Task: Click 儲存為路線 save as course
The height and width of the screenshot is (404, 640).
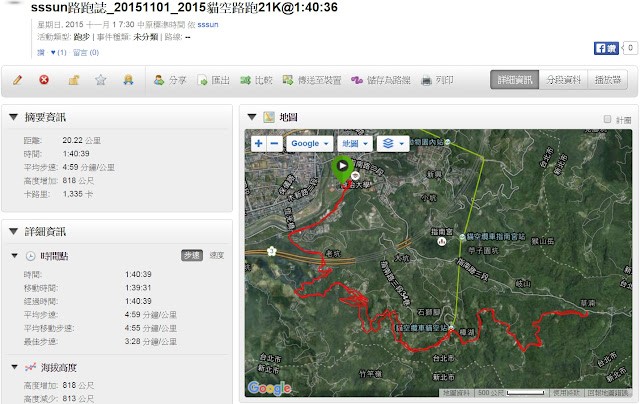Action: (381, 80)
